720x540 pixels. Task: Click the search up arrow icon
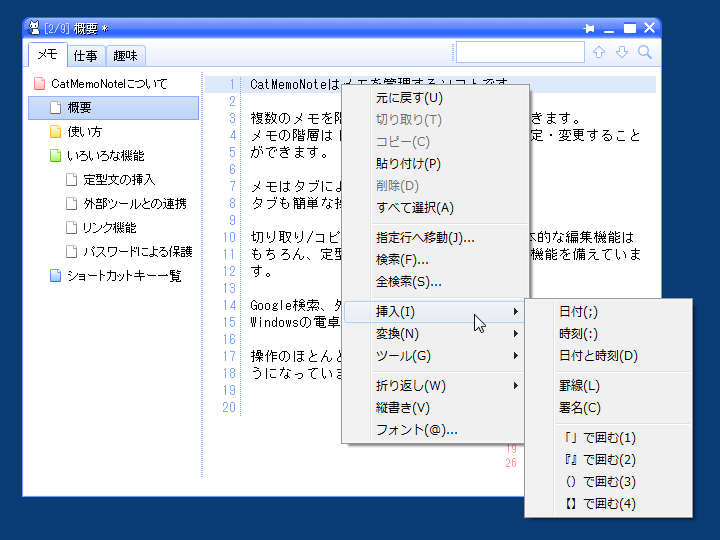tap(599, 52)
